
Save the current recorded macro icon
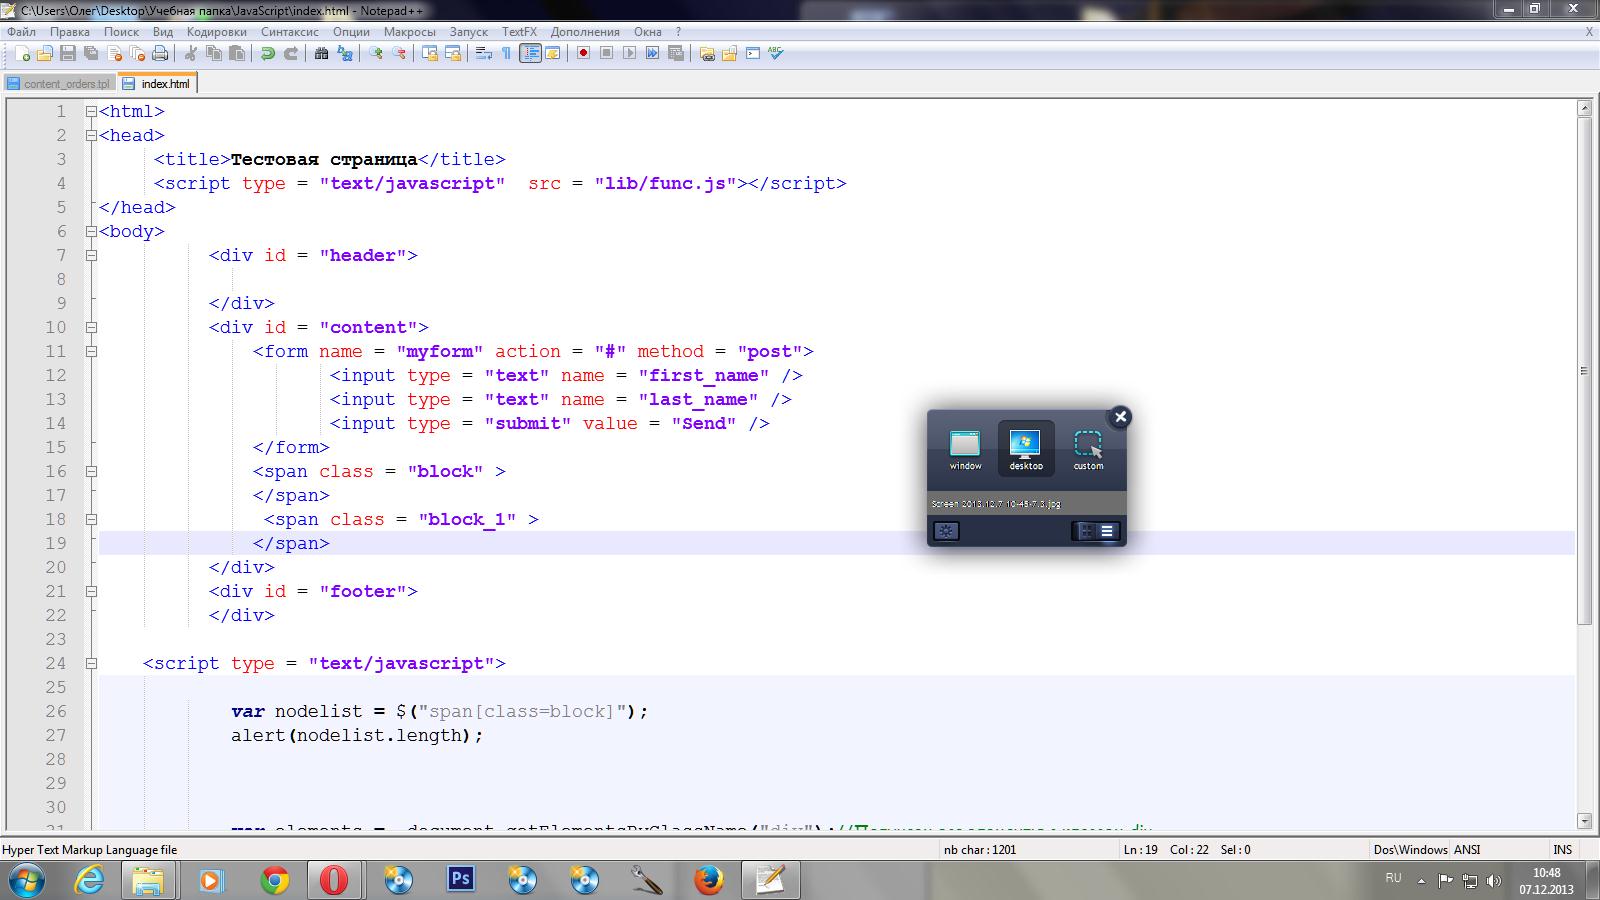coord(676,53)
